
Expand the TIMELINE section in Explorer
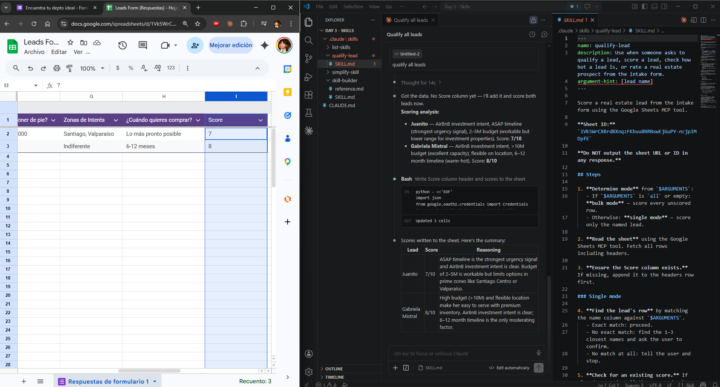pos(335,377)
